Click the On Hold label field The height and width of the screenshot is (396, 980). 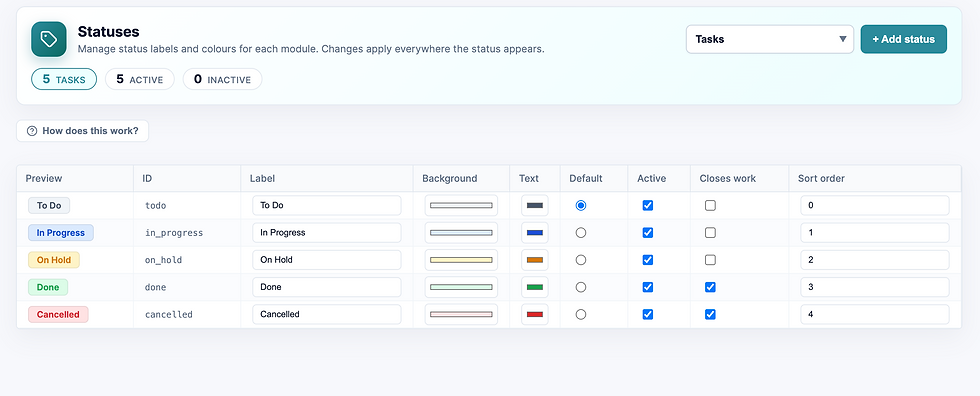pos(327,260)
